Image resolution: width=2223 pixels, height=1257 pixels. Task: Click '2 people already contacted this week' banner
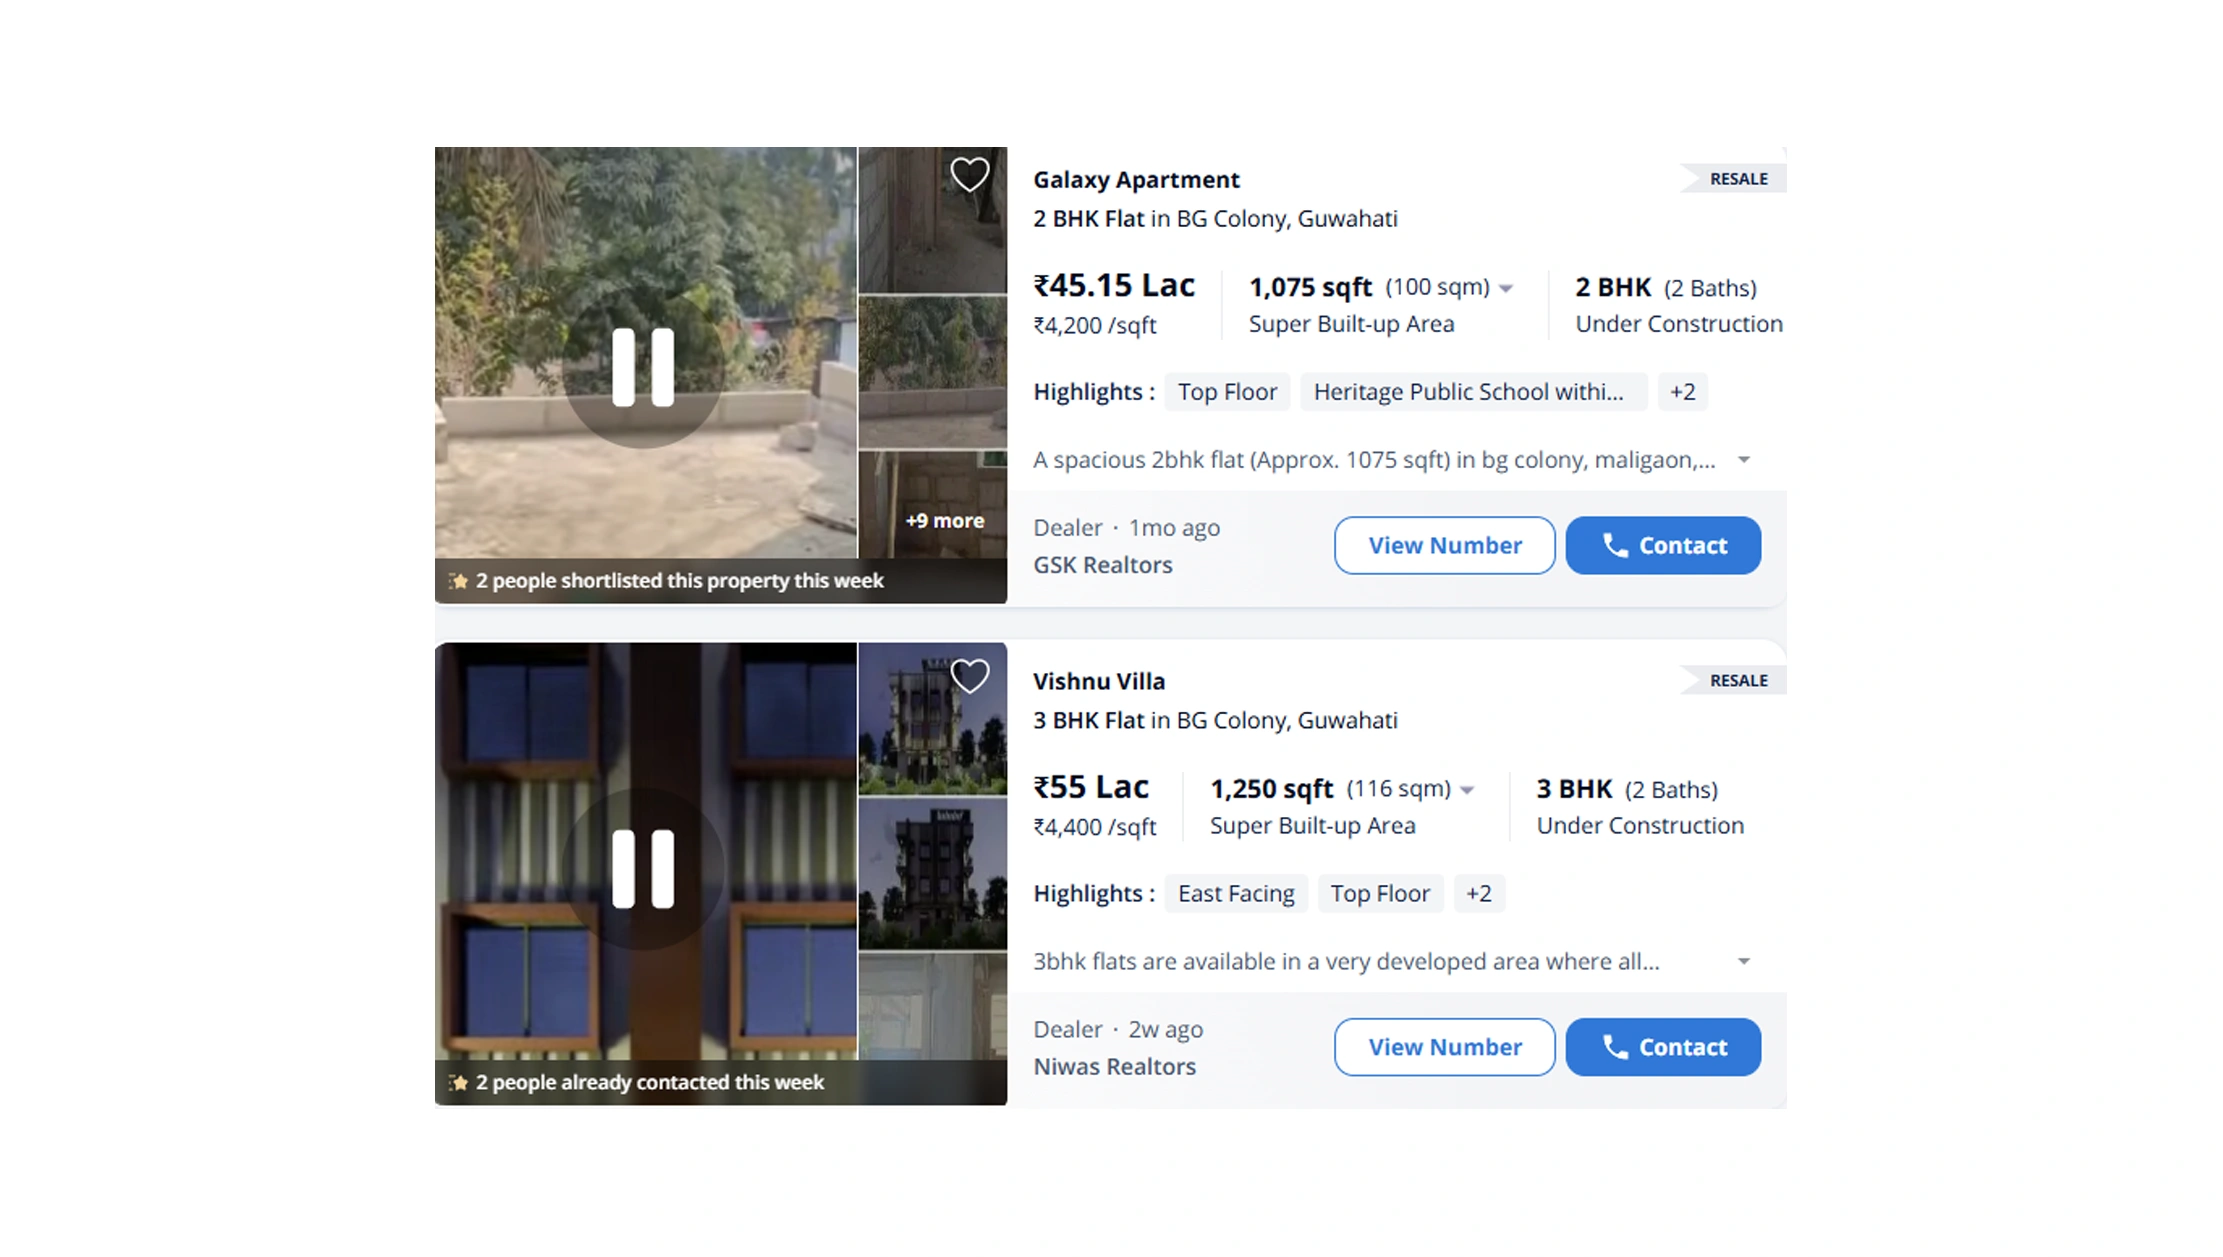click(x=720, y=1082)
